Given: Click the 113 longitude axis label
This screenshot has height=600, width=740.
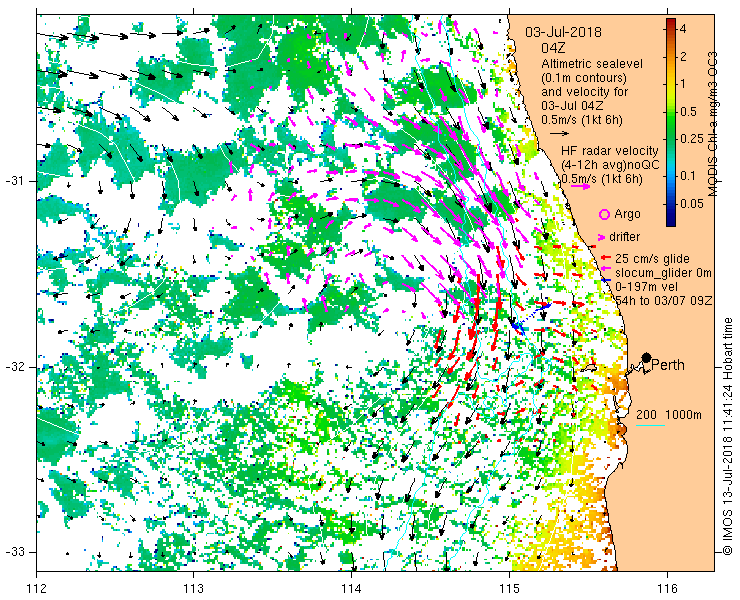Looking at the screenshot, I should [x=193, y=589].
